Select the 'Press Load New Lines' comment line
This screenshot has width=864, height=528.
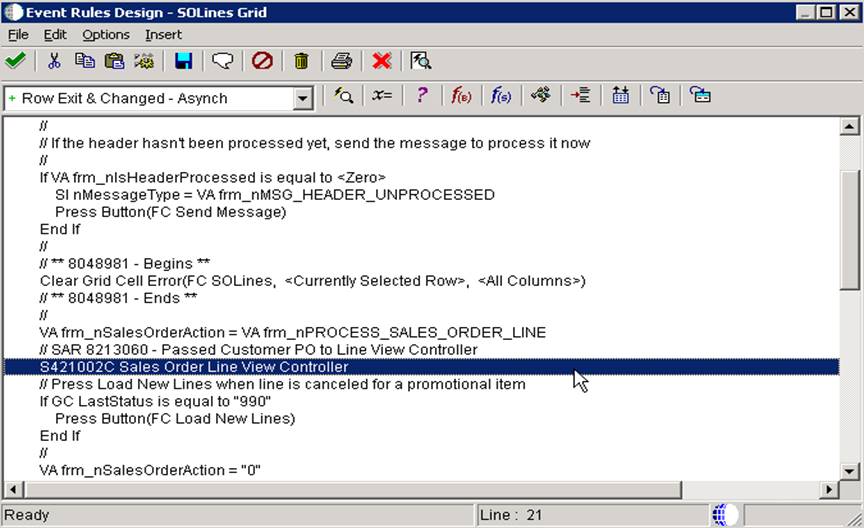282,384
